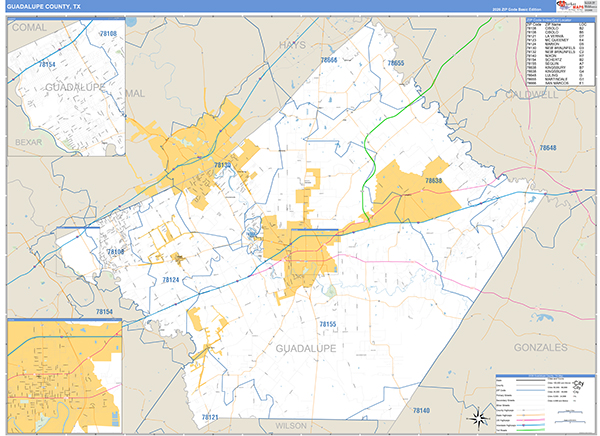The height and width of the screenshot is (436, 600).
Task: Click the 78121 ZIP label
Action: [x=210, y=417]
